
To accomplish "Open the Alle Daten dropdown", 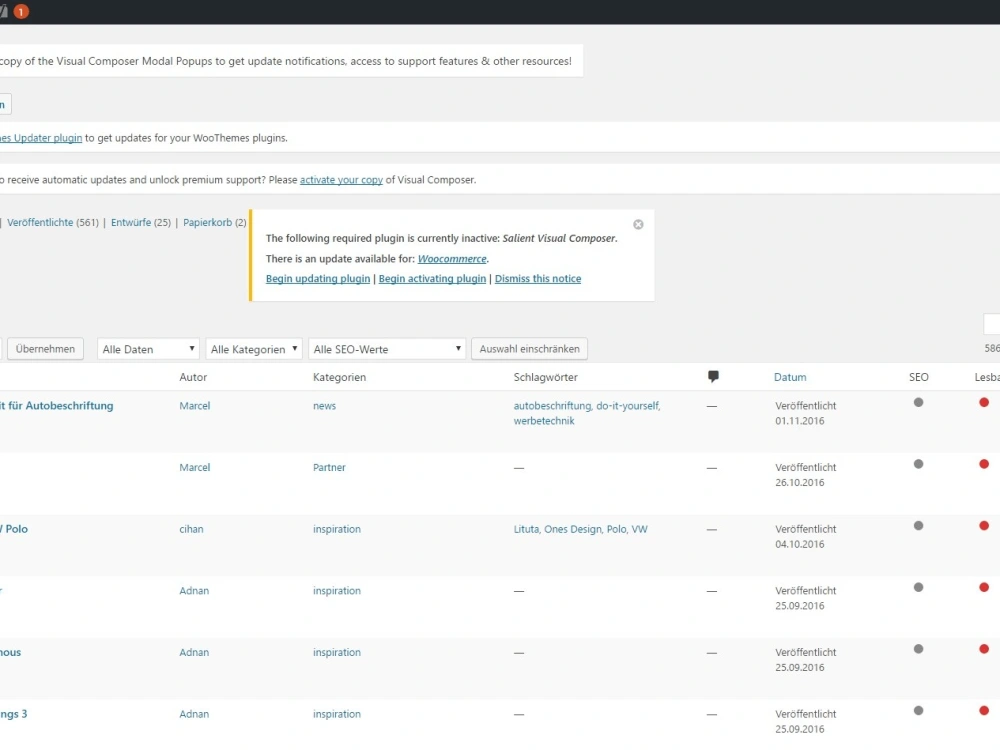I will point(148,349).
